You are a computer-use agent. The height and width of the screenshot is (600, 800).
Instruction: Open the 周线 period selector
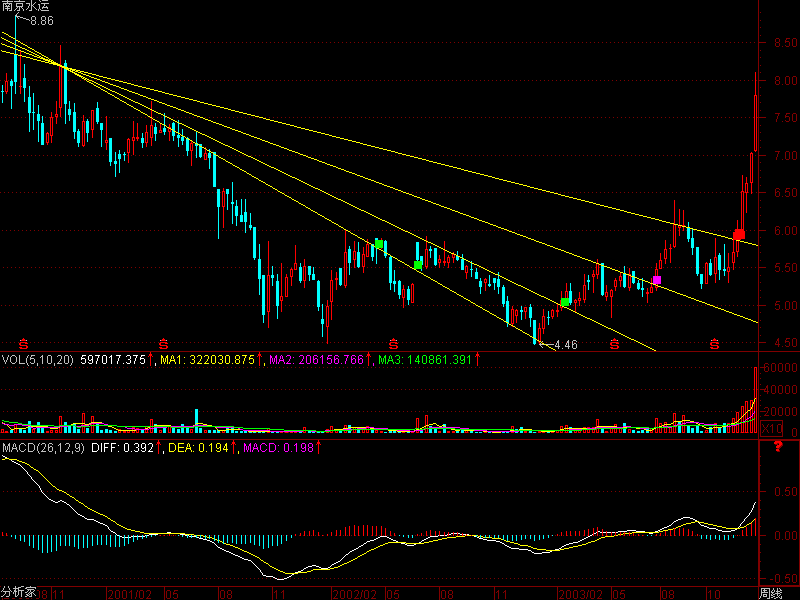point(769,592)
